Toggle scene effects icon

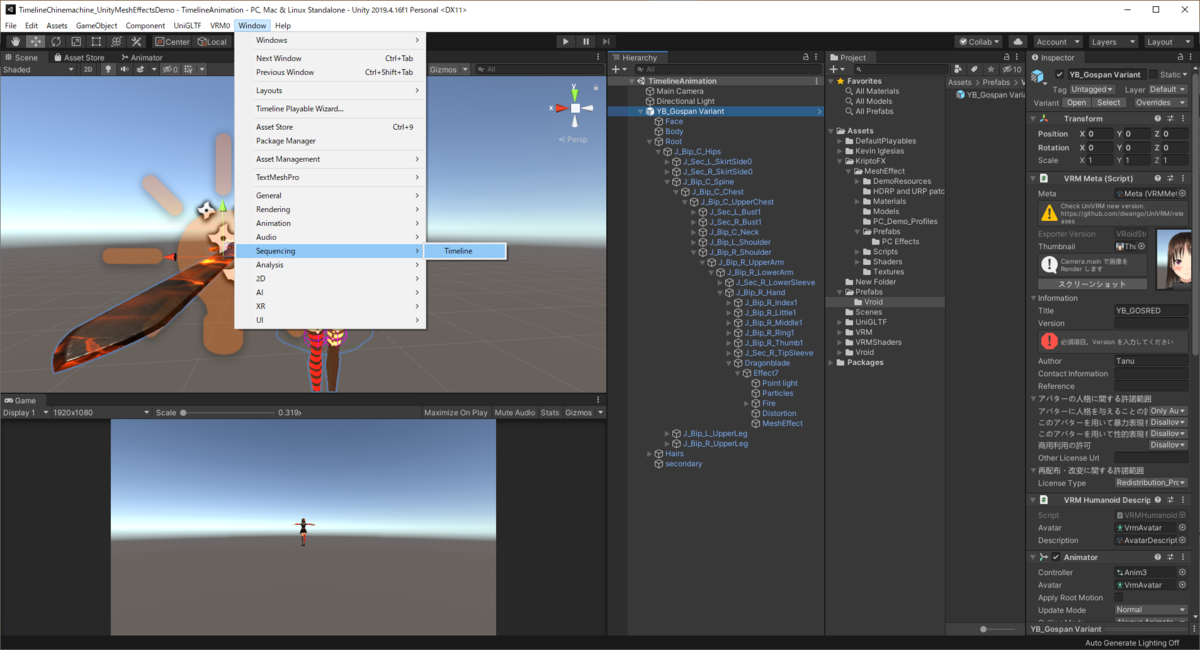141,69
